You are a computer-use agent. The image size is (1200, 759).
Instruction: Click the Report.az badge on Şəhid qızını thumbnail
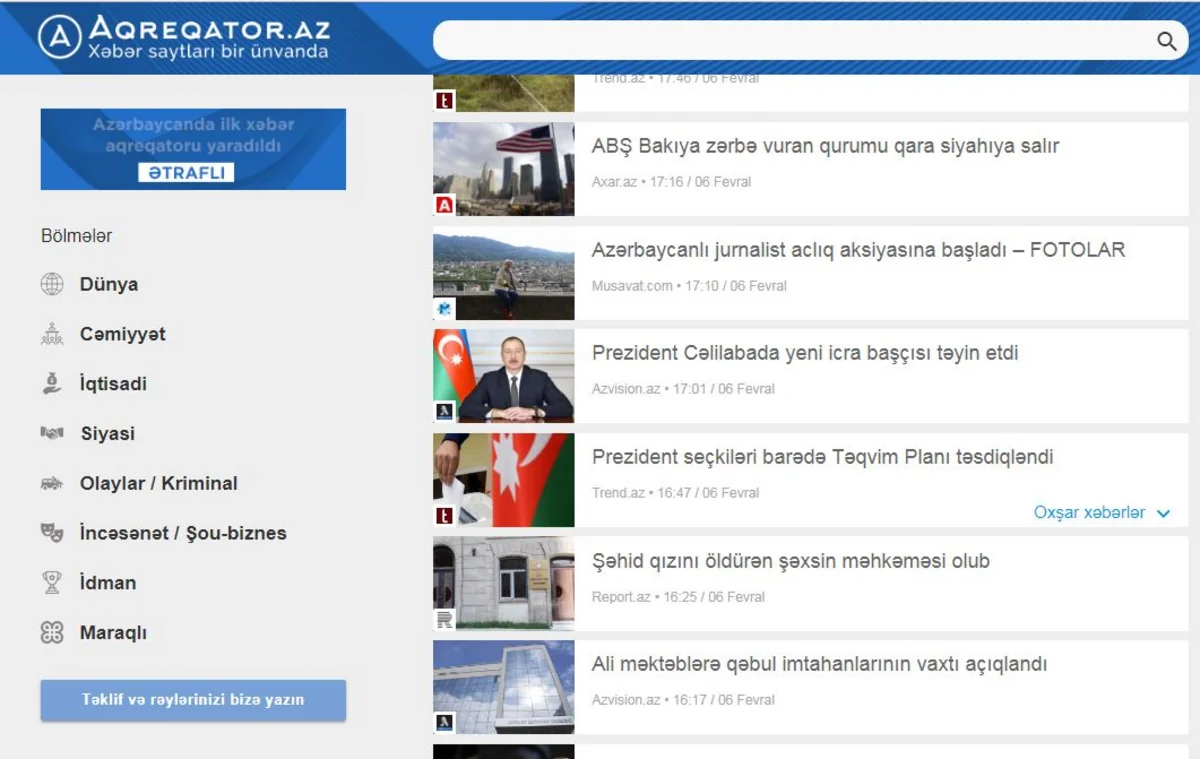pyautogui.click(x=444, y=620)
